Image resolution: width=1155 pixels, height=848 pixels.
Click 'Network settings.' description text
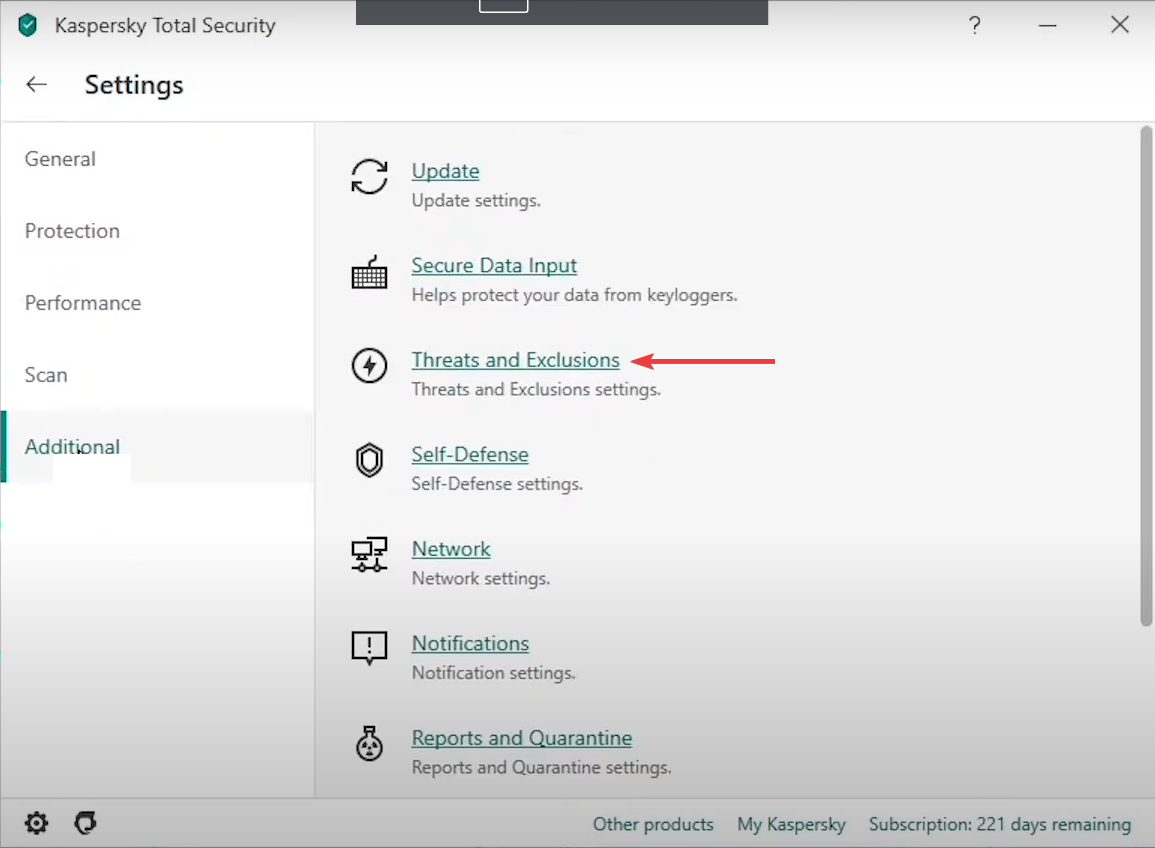click(x=480, y=578)
